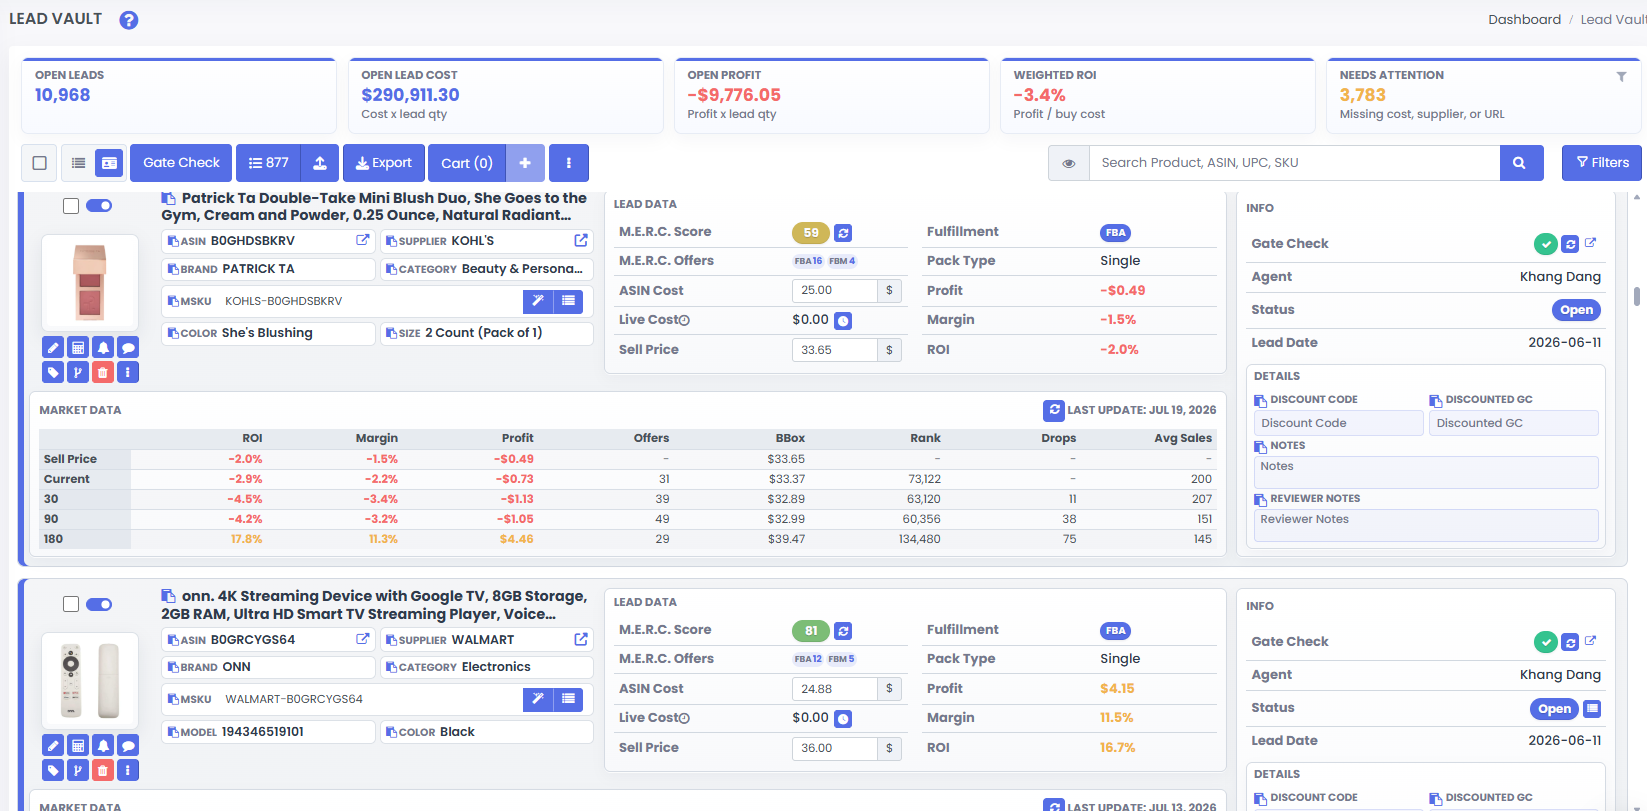
Task: Click the onn. streaming device product thumbnail
Action: click(x=90, y=680)
